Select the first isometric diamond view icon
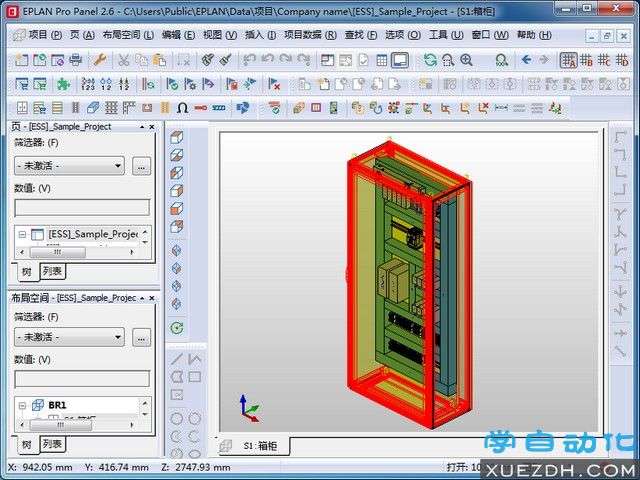640x480 pixels. click(176, 250)
